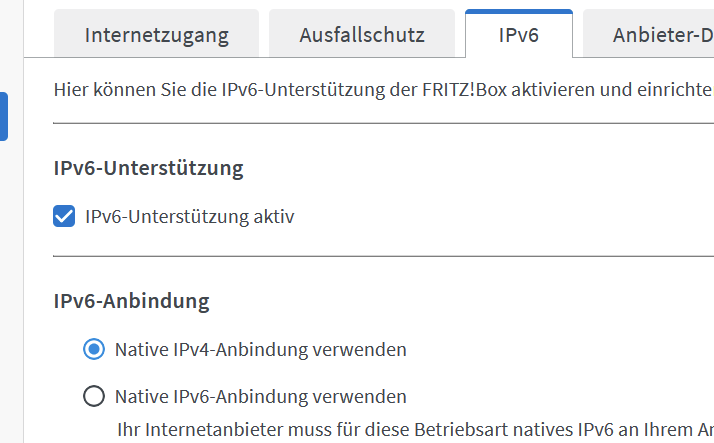Select the IPv6 tab

pyautogui.click(x=519, y=34)
